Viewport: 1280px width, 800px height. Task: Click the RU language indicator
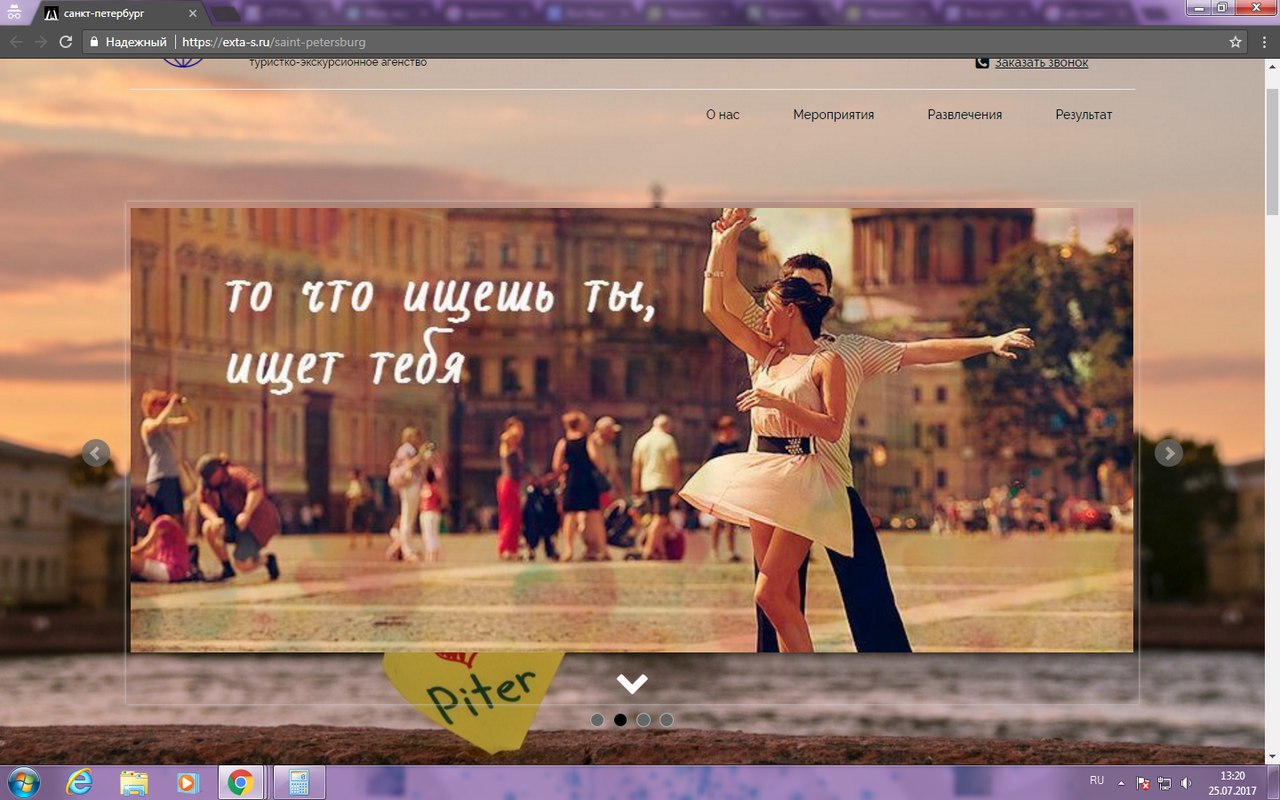[1097, 780]
